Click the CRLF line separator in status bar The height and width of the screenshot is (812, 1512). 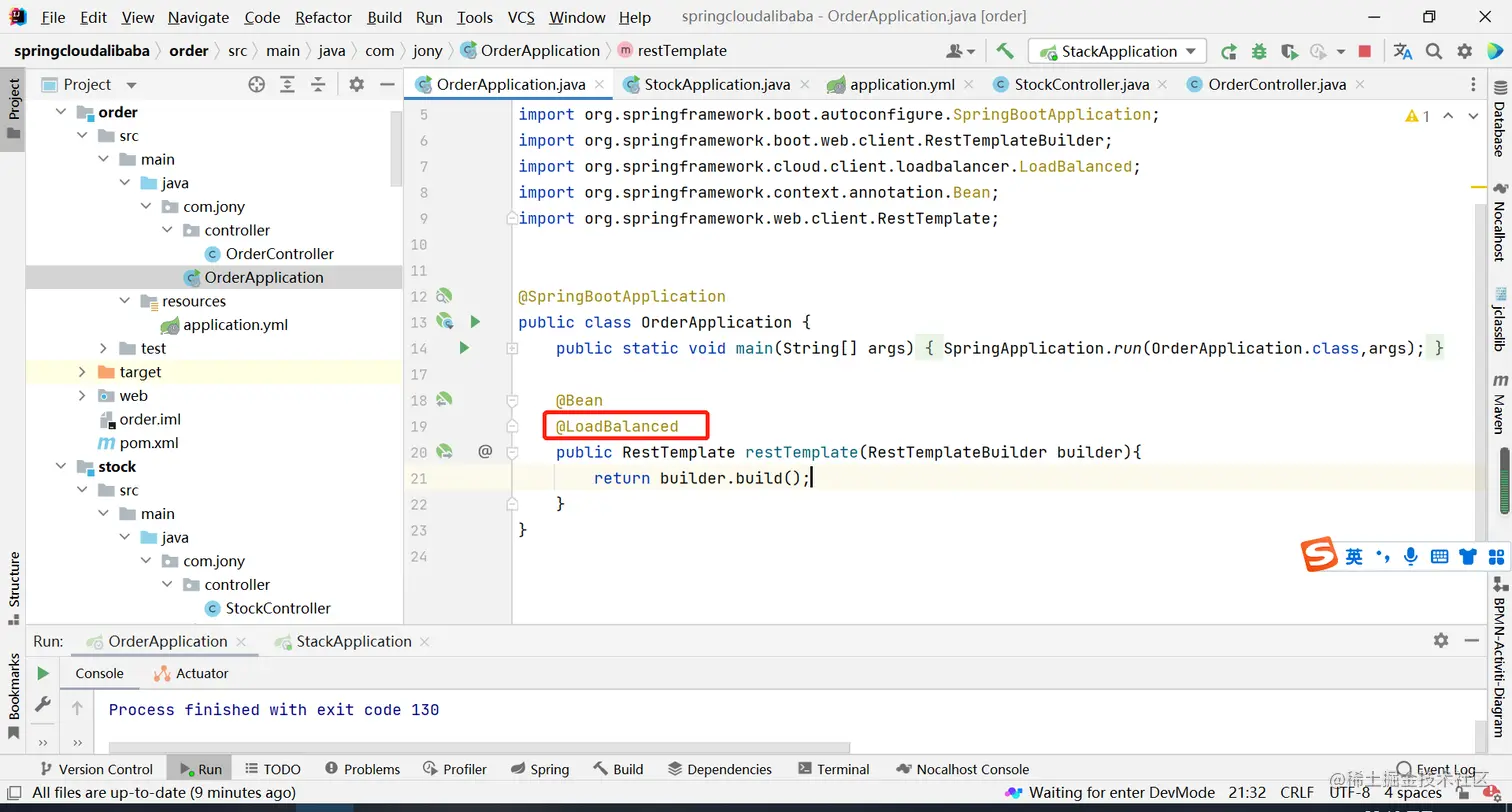click(x=1297, y=793)
